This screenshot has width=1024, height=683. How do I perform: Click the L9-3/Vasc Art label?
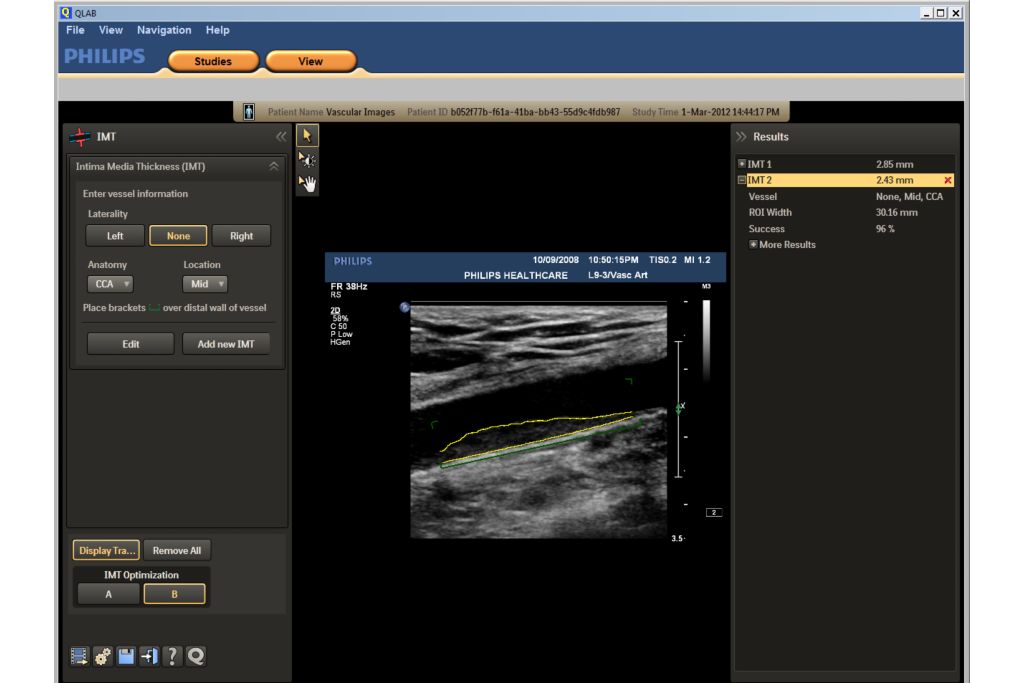pyautogui.click(x=618, y=275)
